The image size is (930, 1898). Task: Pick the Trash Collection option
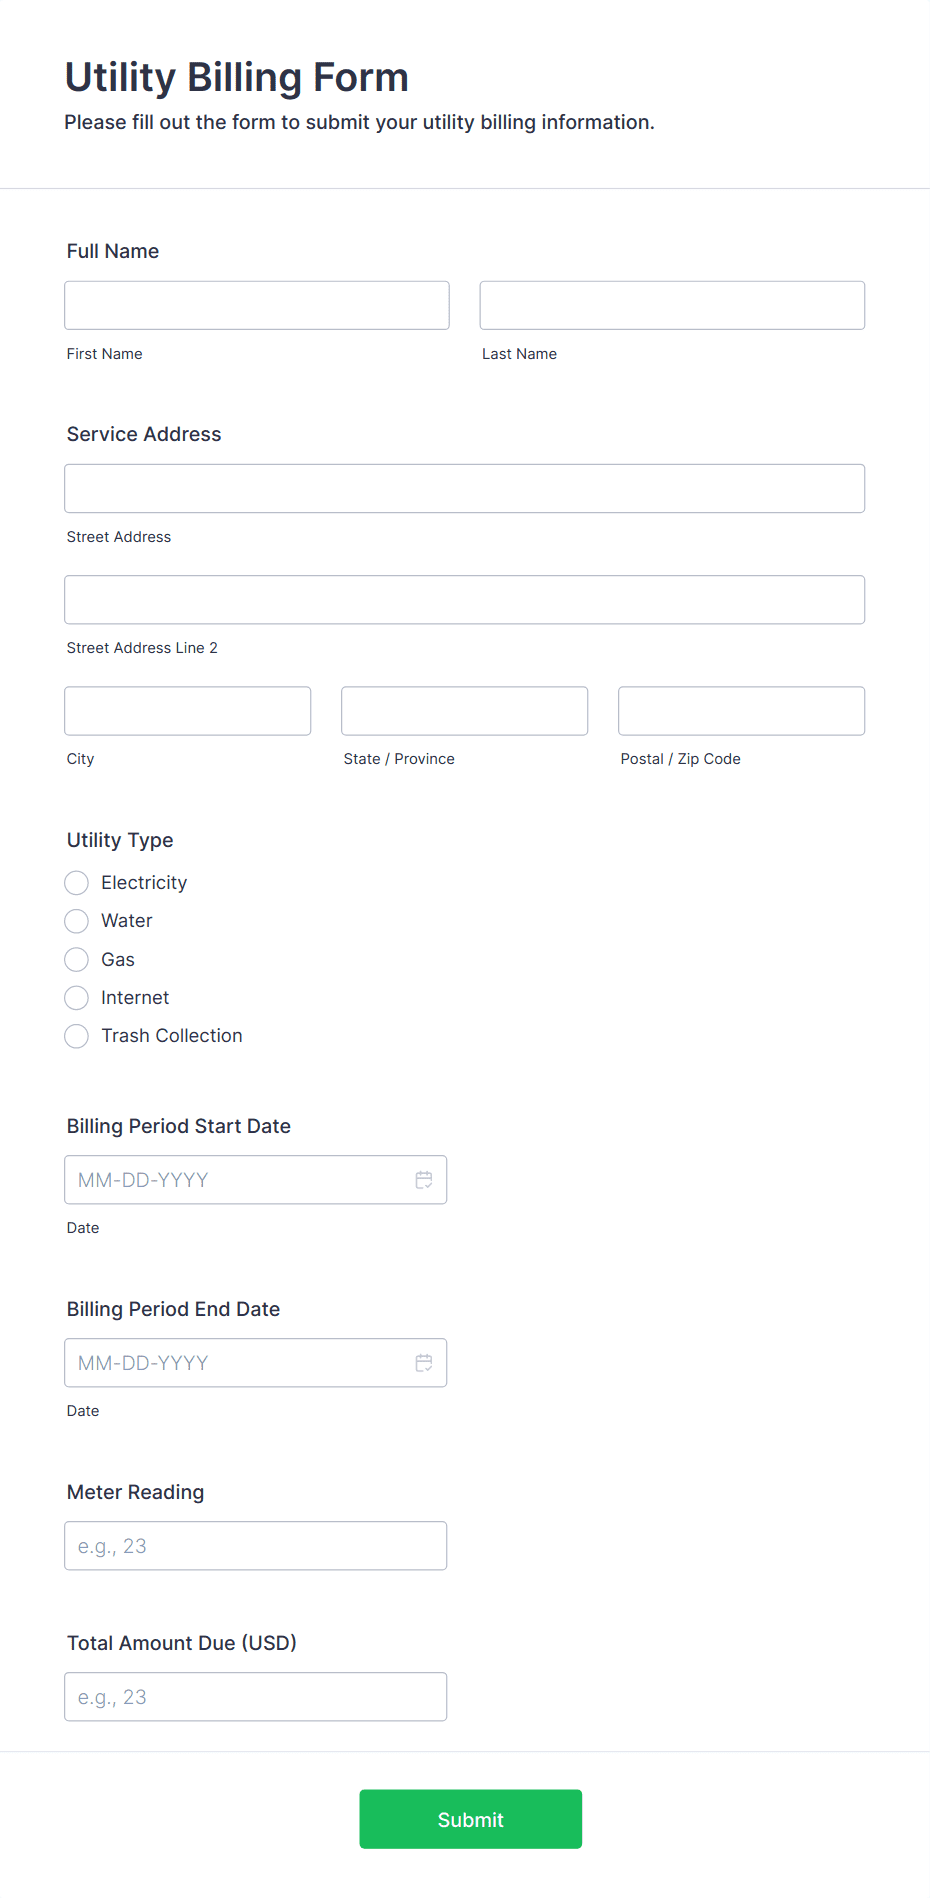(77, 1036)
